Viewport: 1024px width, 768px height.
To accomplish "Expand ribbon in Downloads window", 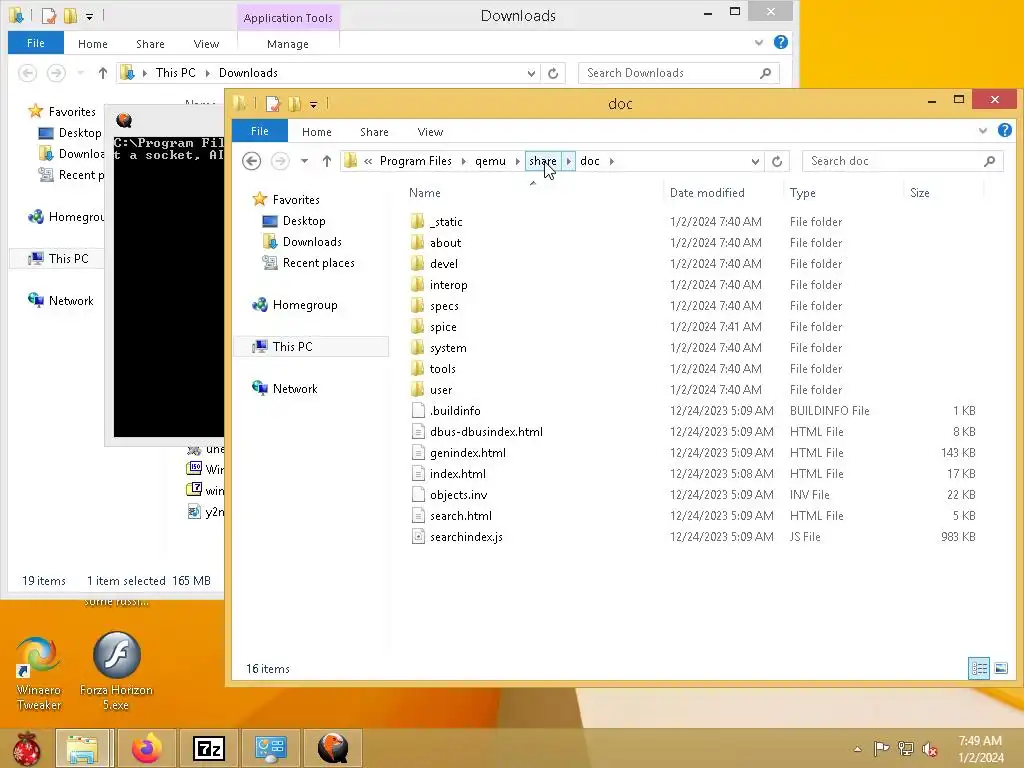I will [x=759, y=42].
